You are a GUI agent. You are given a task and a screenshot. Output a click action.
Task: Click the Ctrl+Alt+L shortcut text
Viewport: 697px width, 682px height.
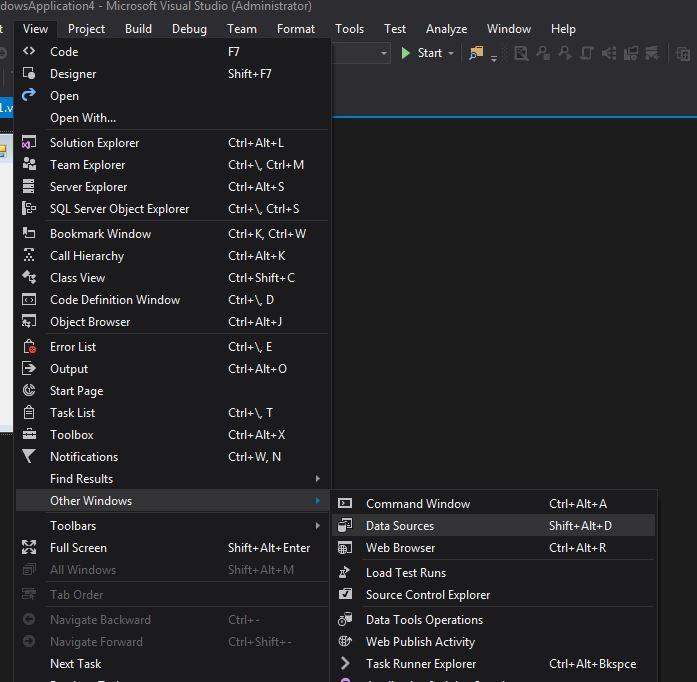pyautogui.click(x=256, y=143)
